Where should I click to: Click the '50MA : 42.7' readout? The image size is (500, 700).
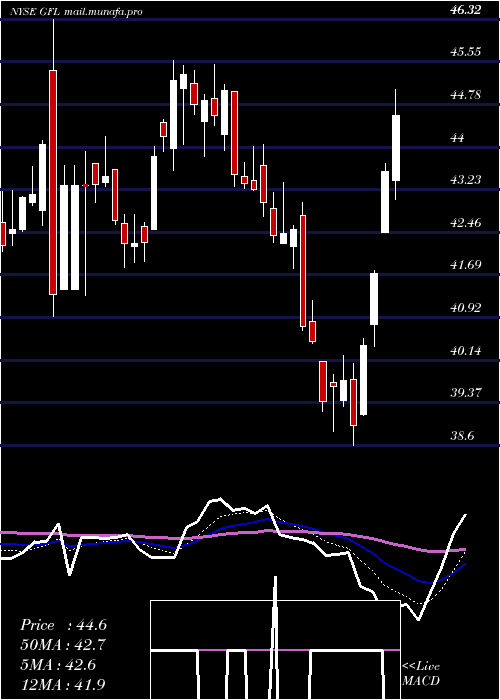[x=63, y=645]
